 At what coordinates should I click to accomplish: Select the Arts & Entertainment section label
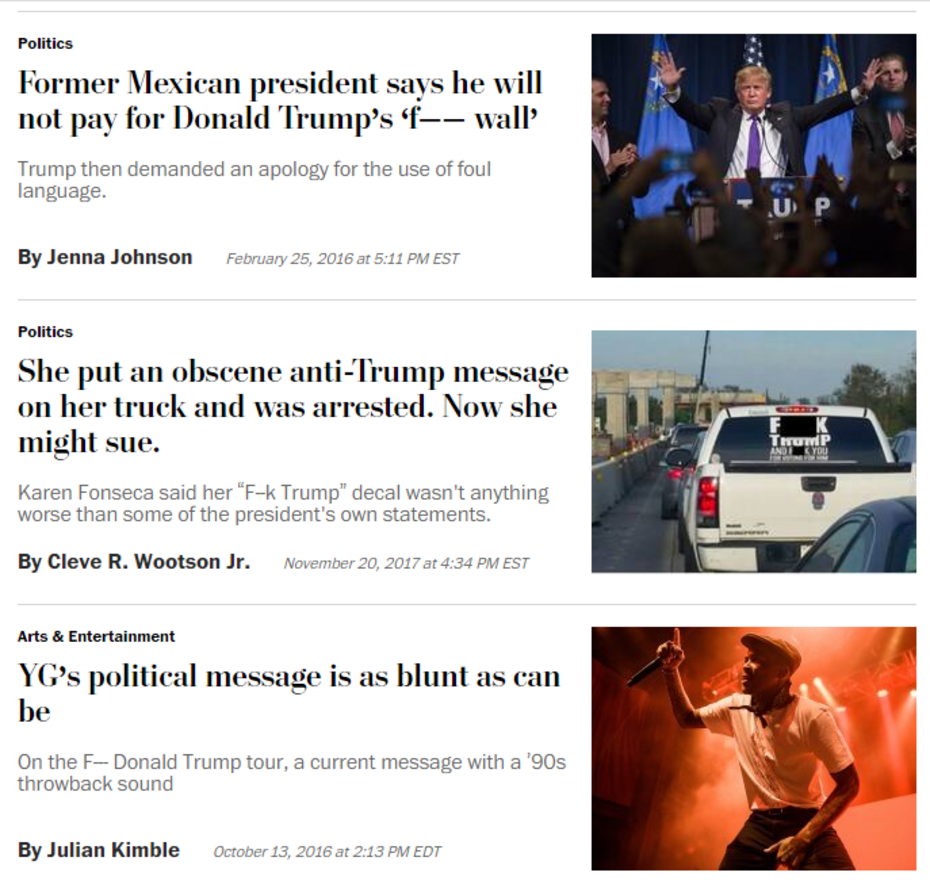[96, 636]
